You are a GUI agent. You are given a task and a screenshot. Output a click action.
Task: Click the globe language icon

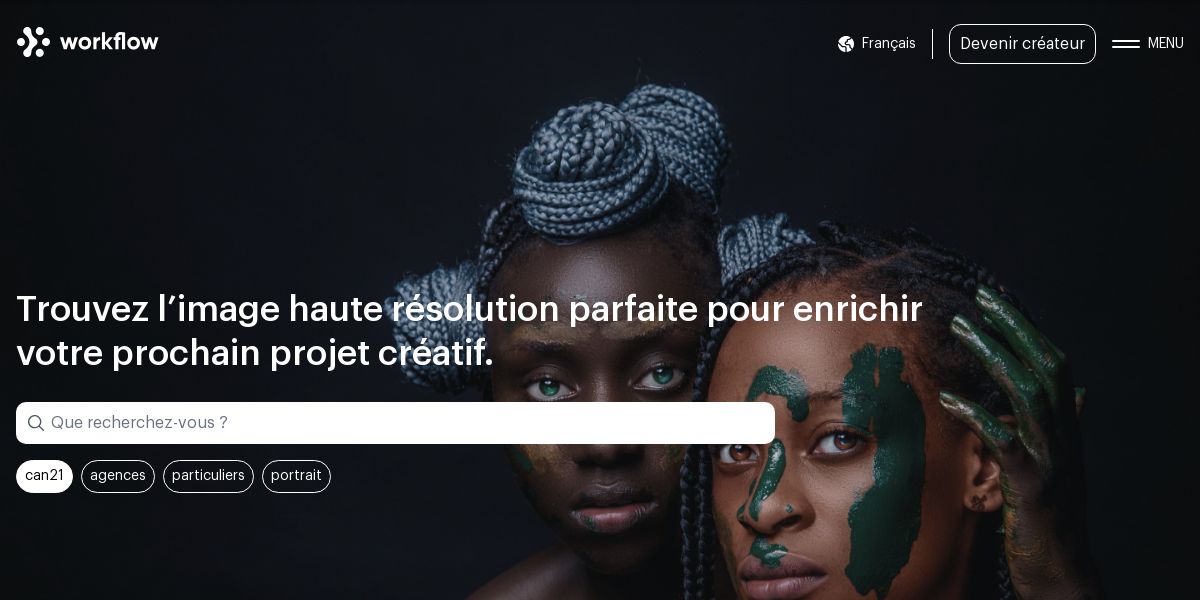point(846,44)
